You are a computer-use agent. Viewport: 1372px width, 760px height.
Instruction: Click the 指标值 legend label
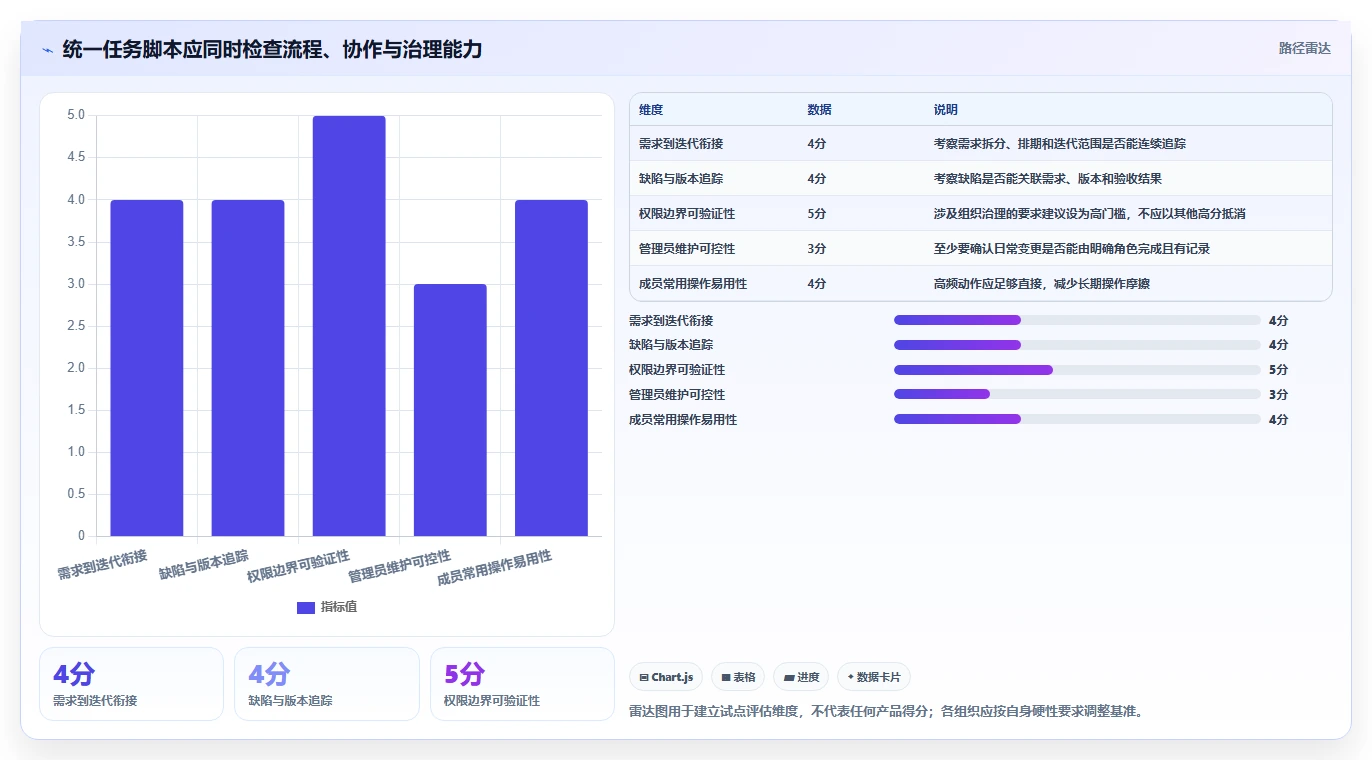coord(339,608)
